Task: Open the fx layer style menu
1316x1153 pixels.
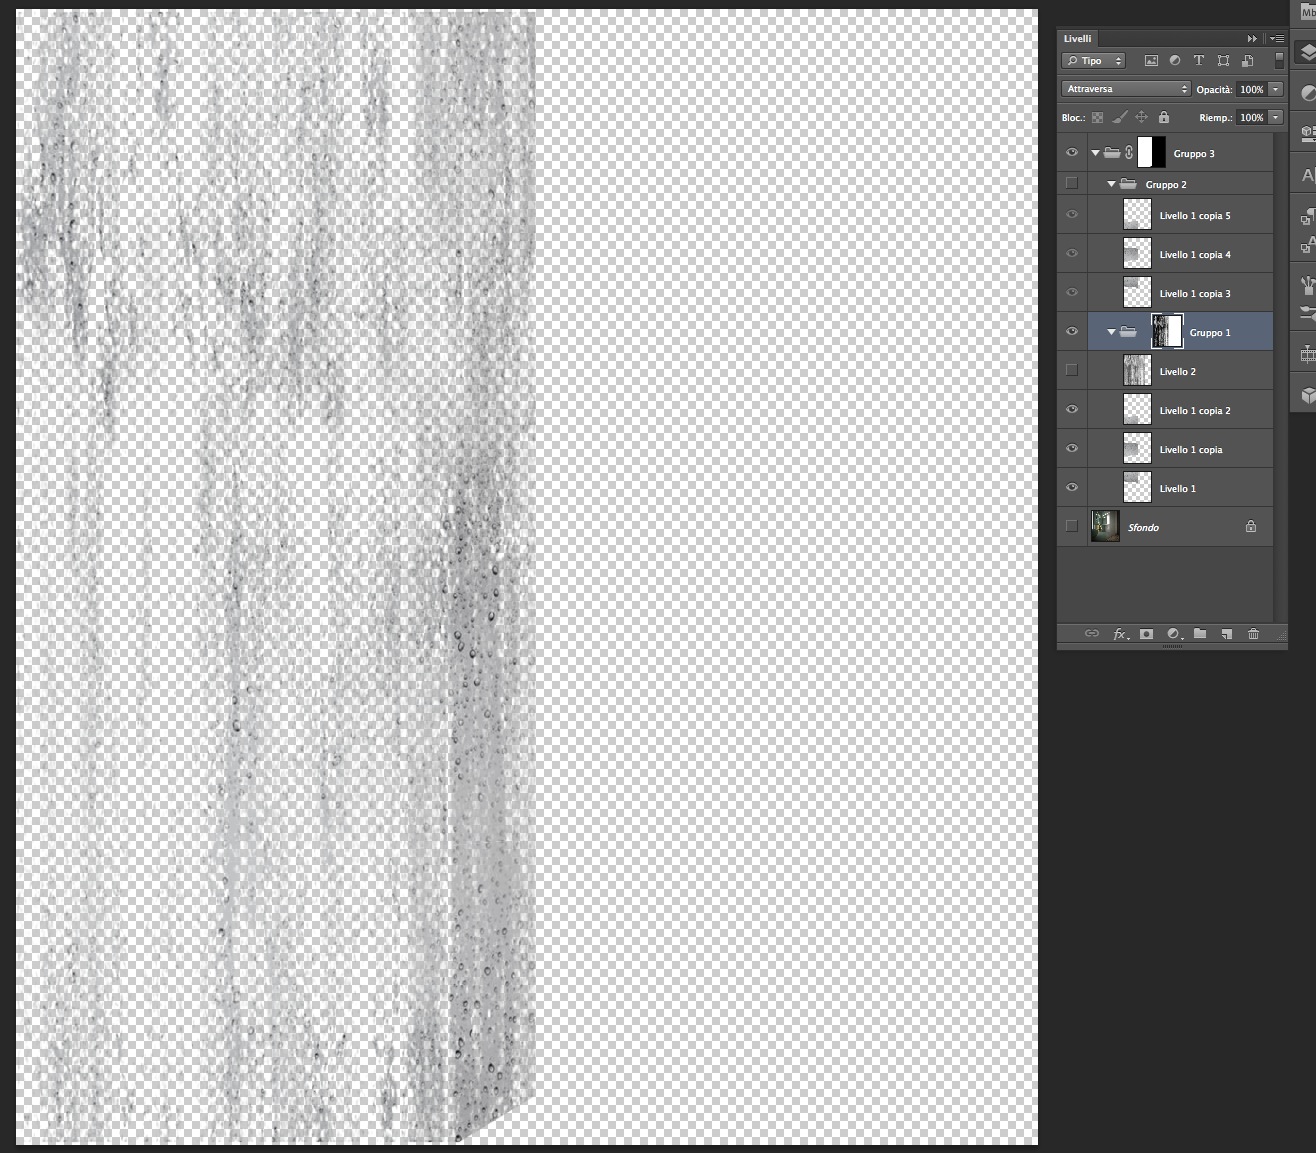Action: point(1121,634)
